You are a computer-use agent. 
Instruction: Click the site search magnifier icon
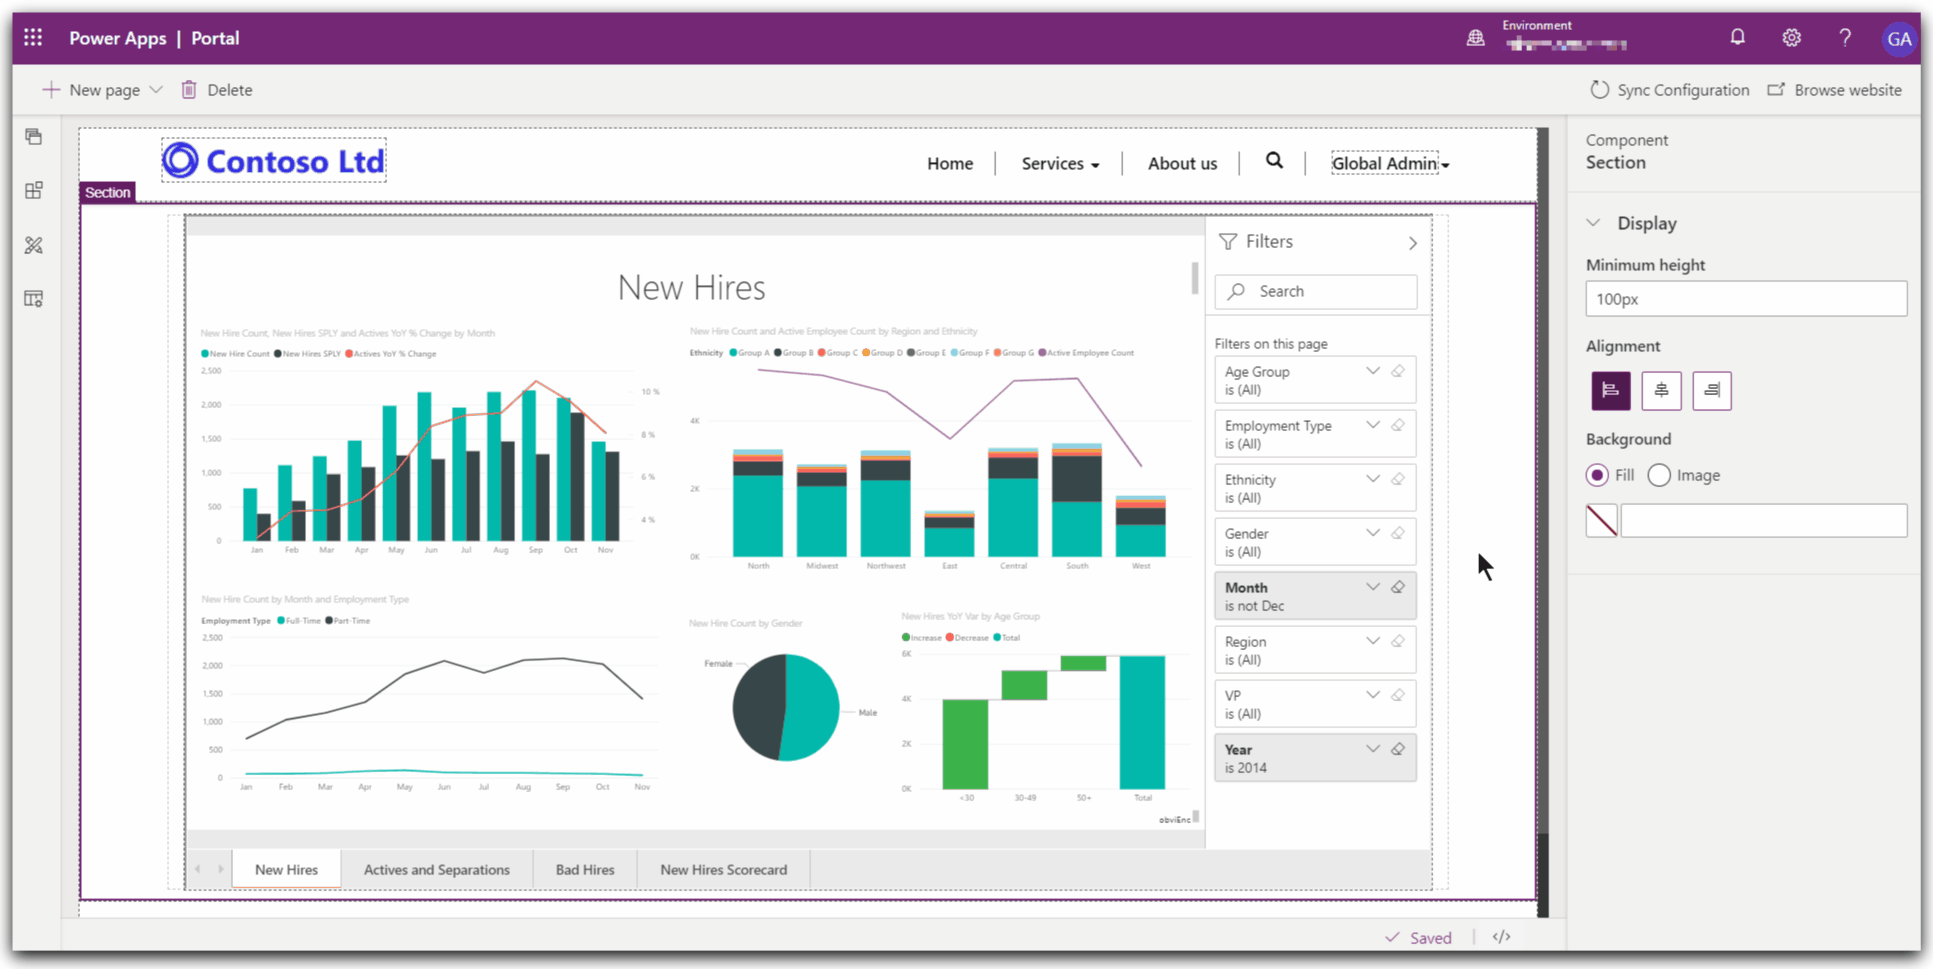(1274, 161)
